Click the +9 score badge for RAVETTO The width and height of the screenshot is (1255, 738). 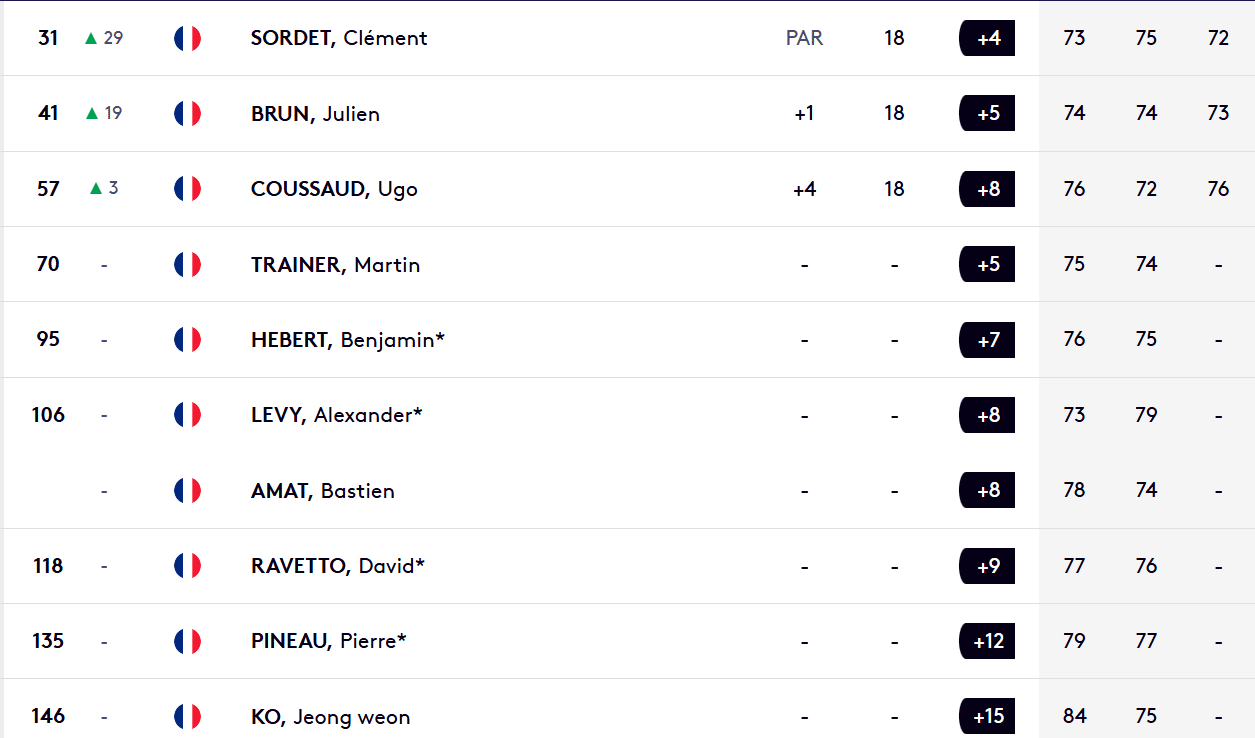(987, 566)
